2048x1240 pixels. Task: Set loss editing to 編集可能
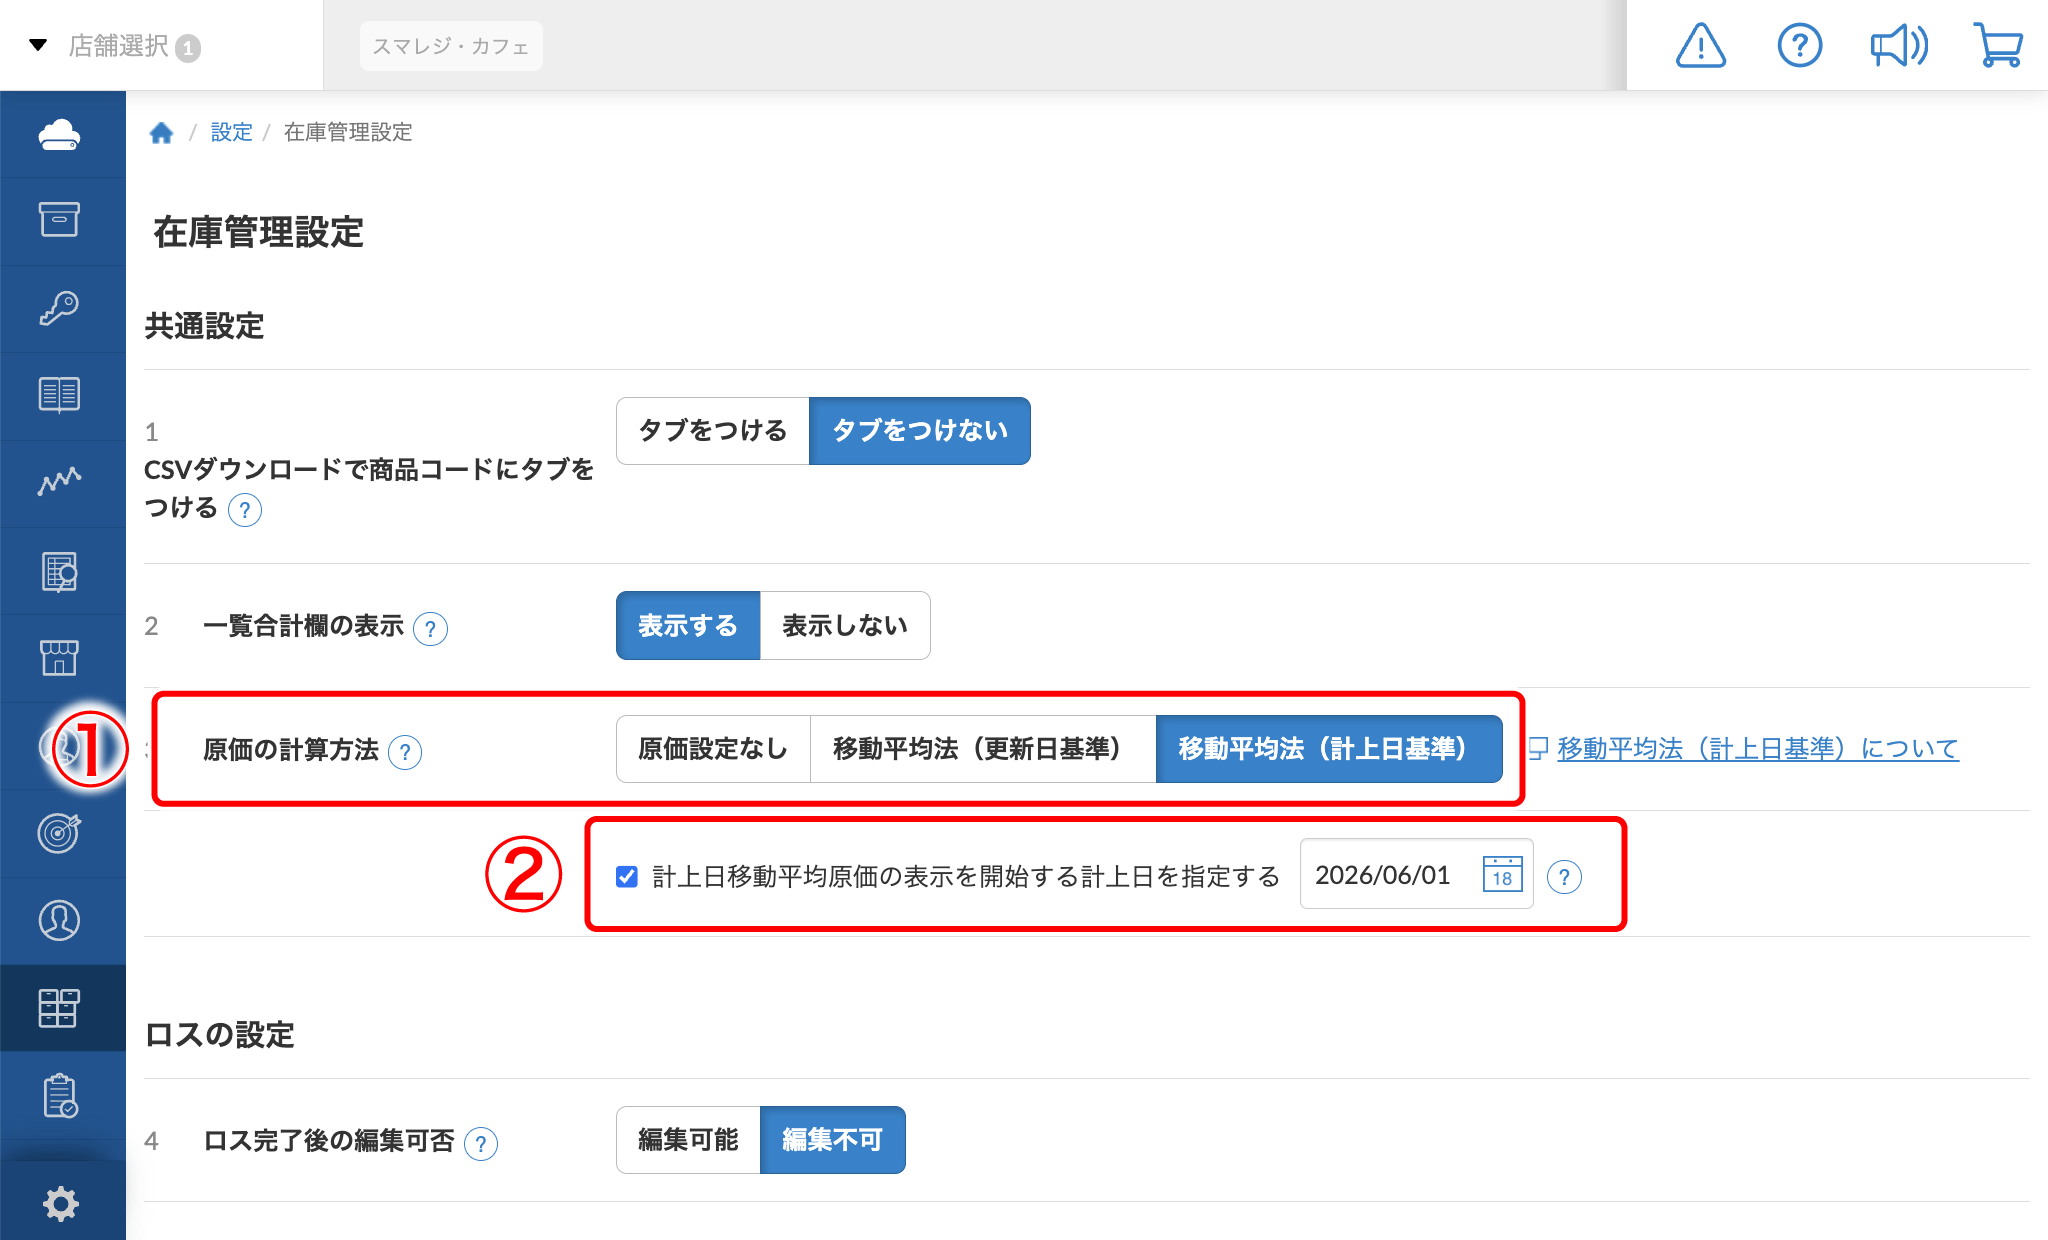[688, 1140]
